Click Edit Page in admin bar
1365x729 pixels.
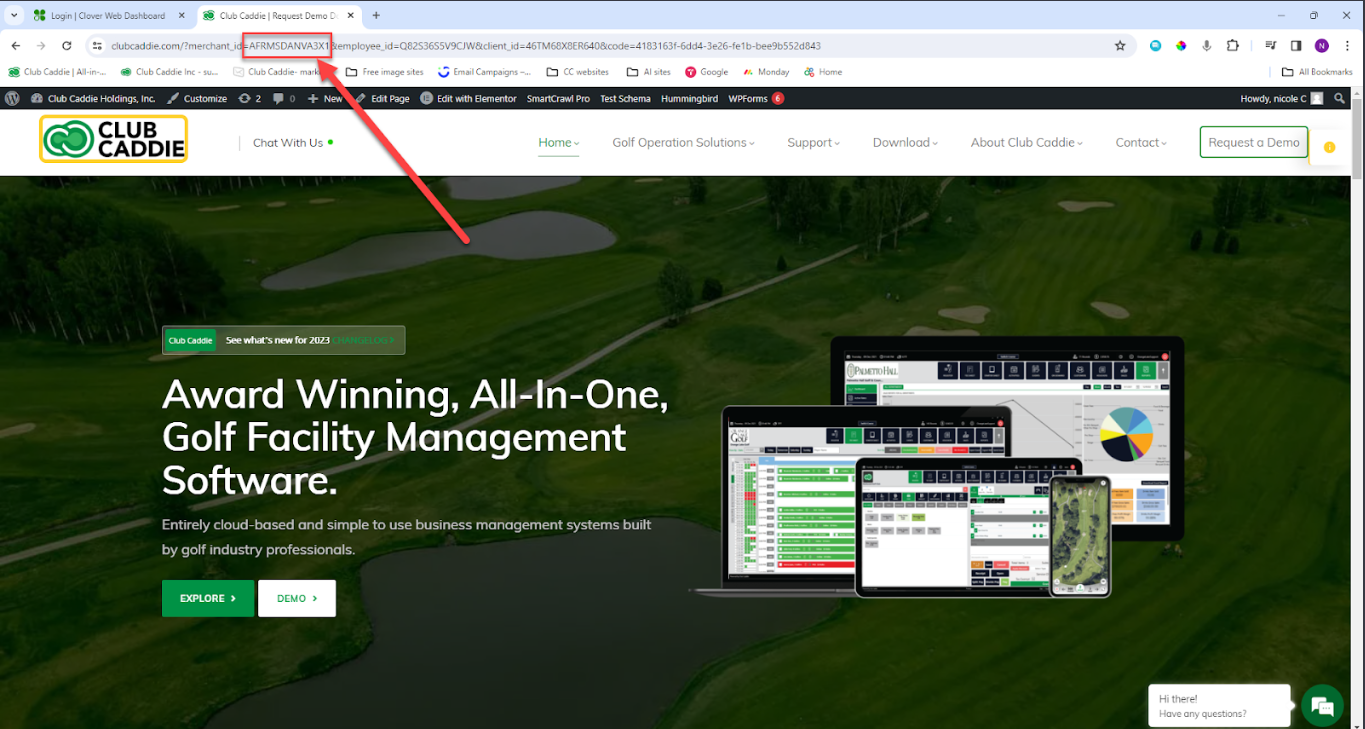click(382, 99)
